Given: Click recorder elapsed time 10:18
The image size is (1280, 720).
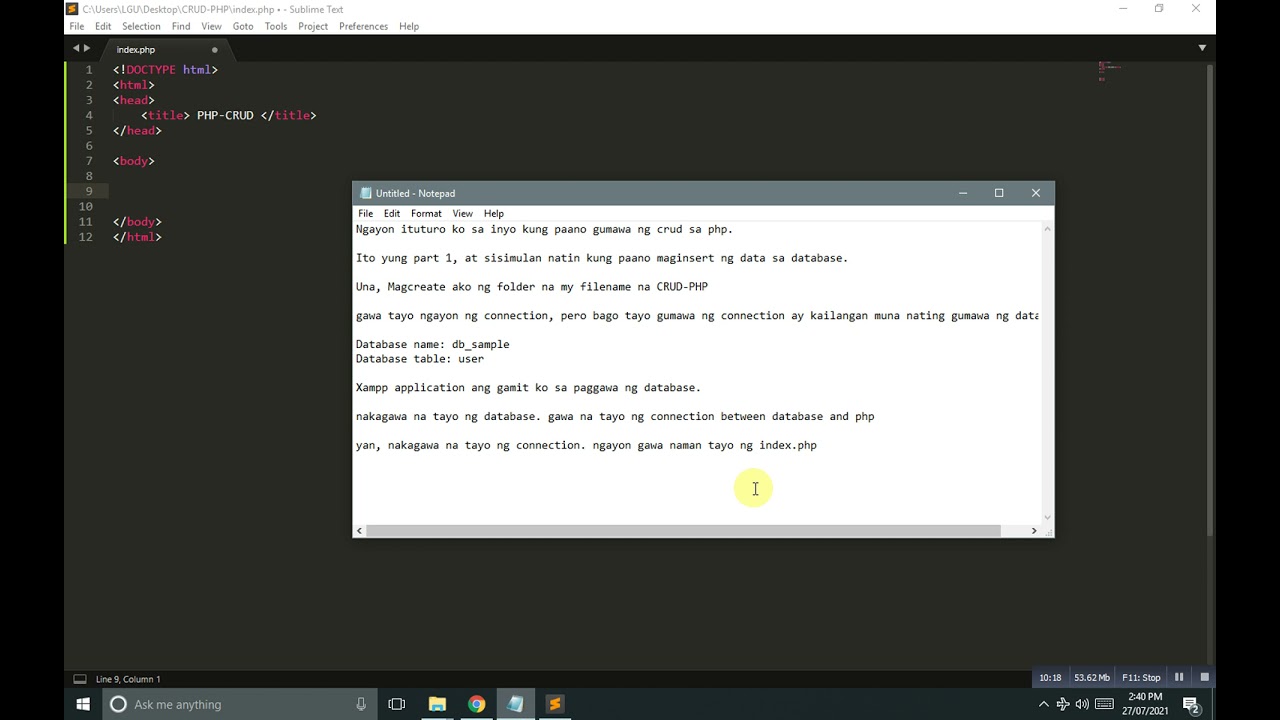Looking at the screenshot, I should click(x=1050, y=678).
